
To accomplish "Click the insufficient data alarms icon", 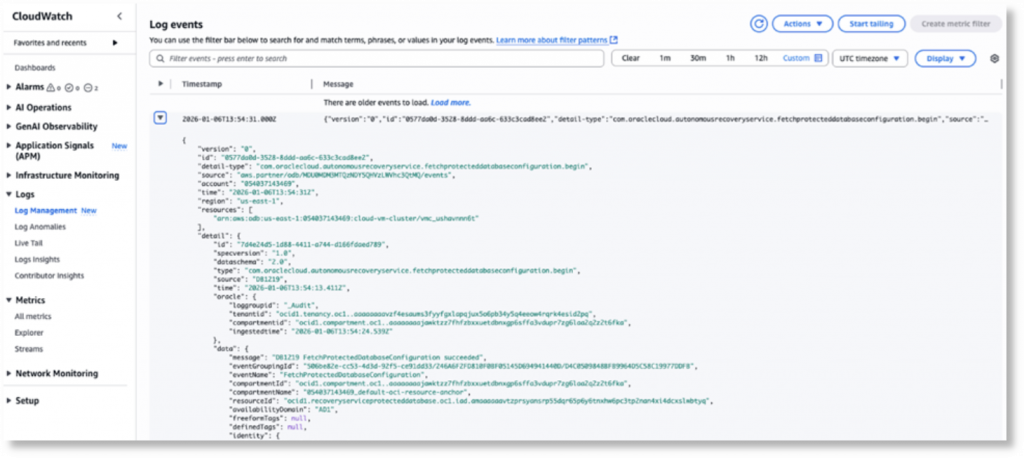I will pyautogui.click(x=88, y=87).
